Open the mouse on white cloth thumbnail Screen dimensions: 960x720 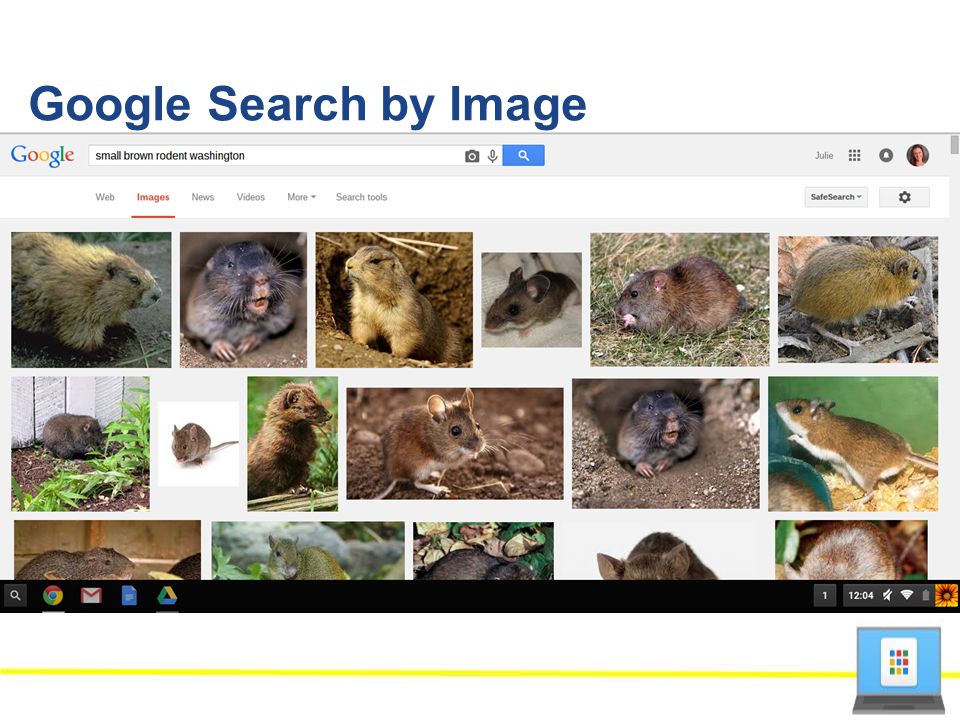[x=531, y=300]
